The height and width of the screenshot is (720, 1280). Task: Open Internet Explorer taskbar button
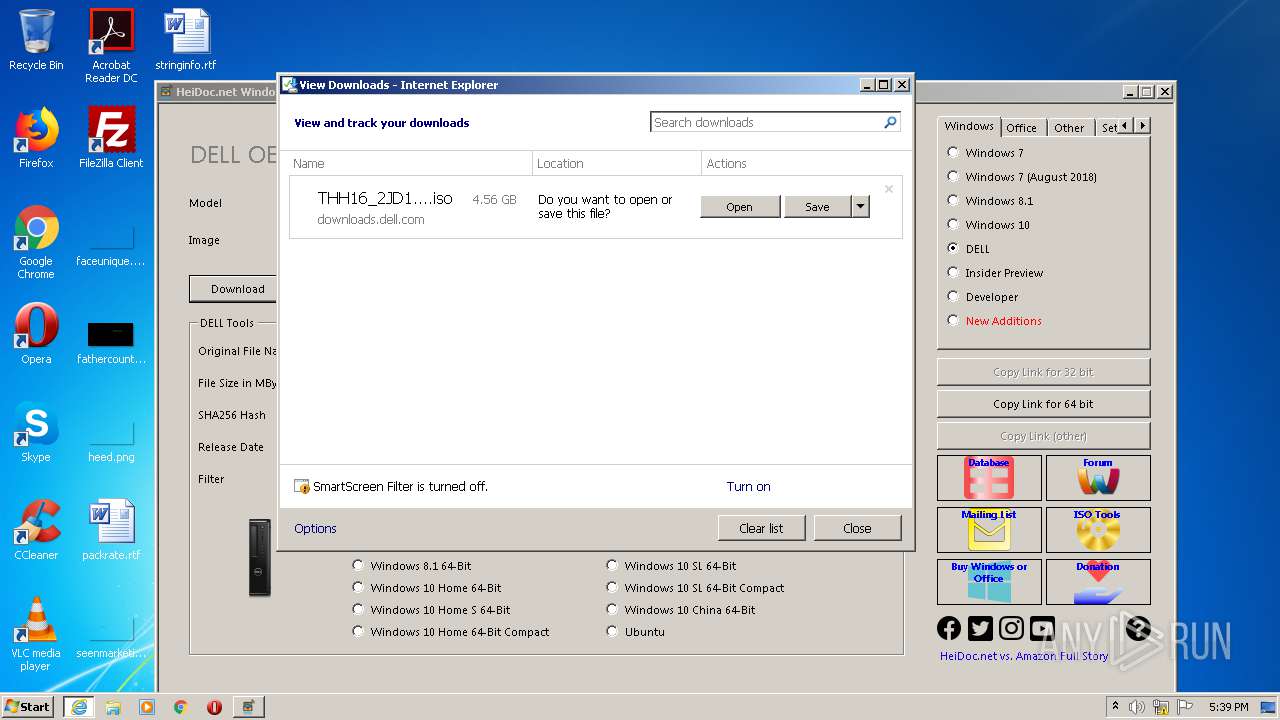pos(78,707)
